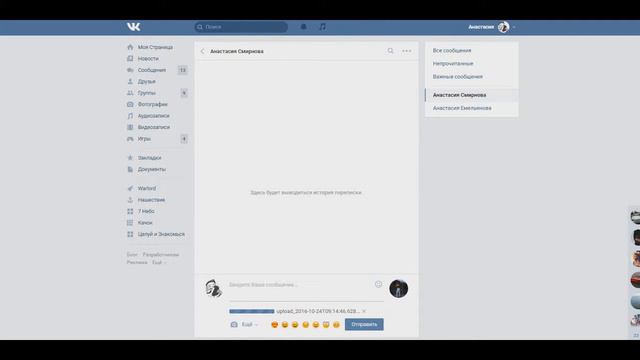Screen dimensions: 640x360
Task: Open the emoji picker smiley icon
Action: tap(378, 284)
